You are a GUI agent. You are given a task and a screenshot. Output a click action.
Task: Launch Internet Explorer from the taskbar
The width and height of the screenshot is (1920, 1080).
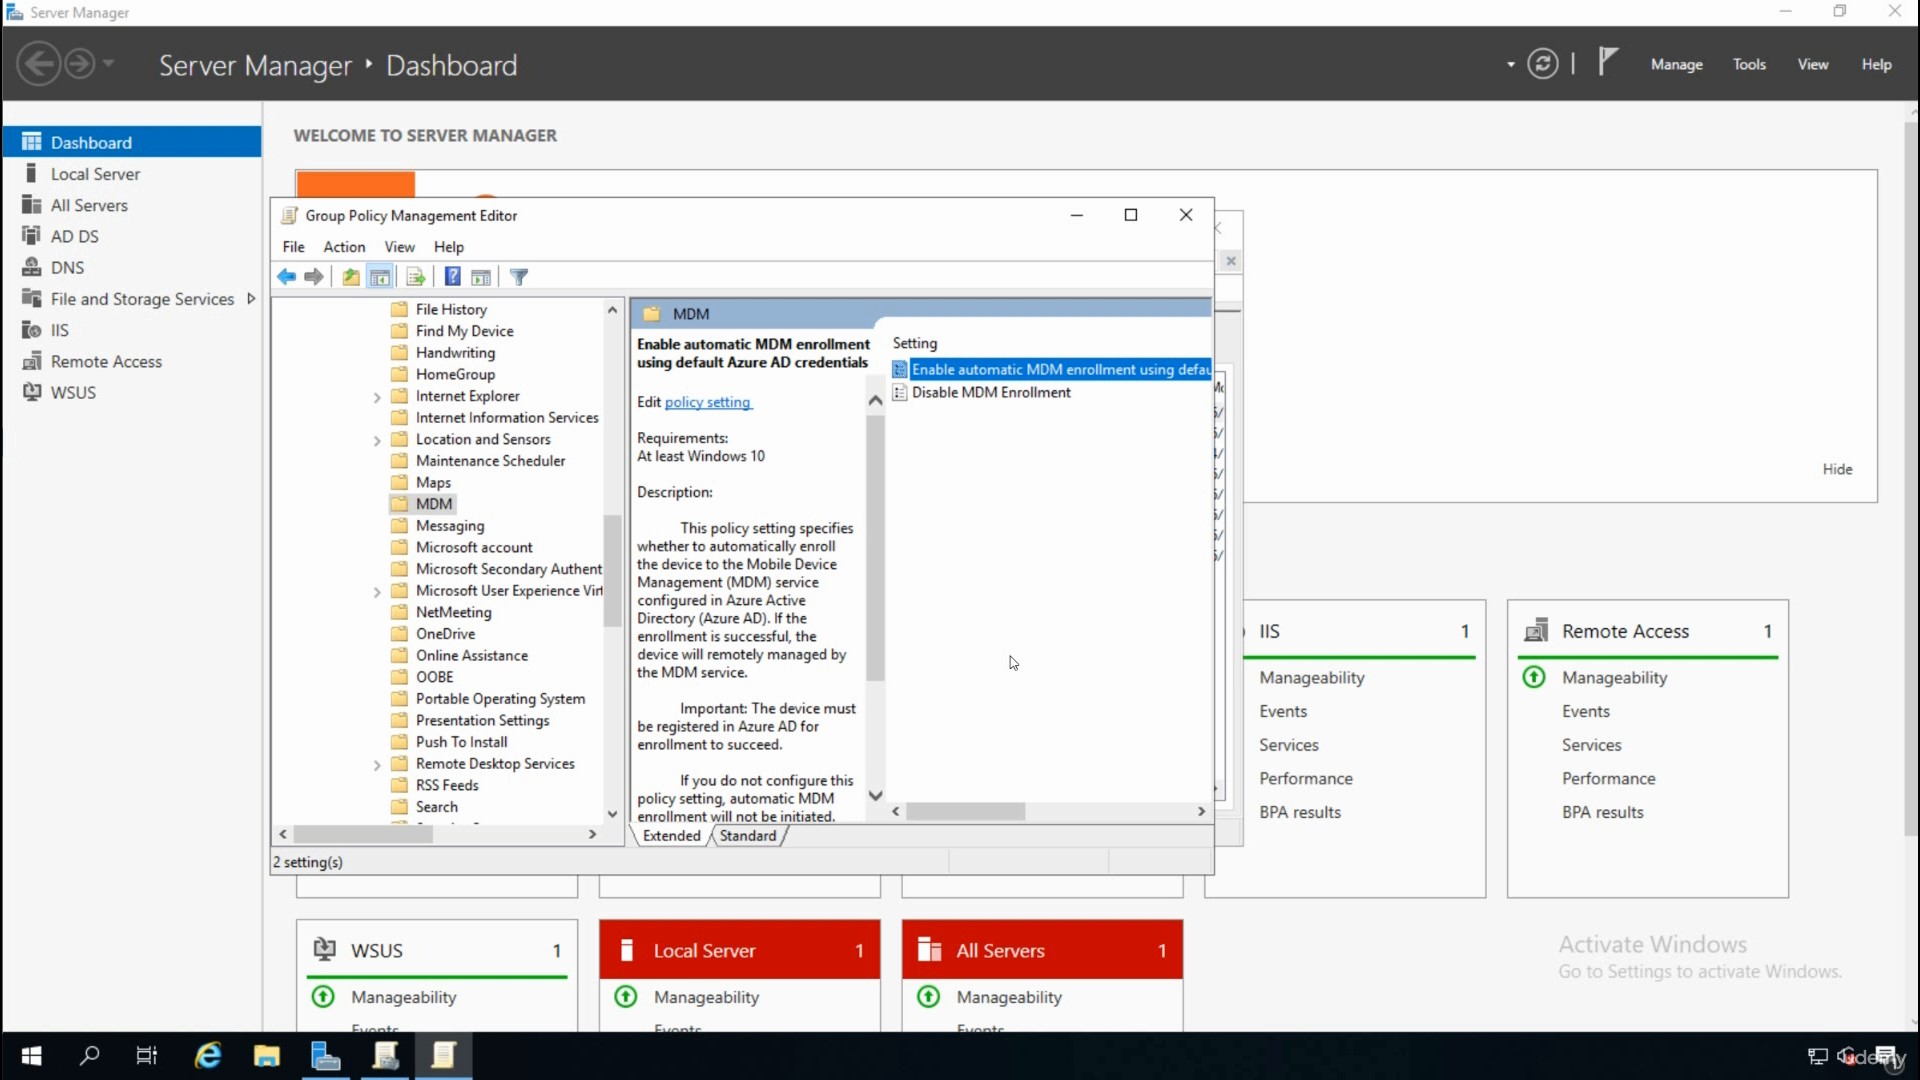(x=208, y=1055)
